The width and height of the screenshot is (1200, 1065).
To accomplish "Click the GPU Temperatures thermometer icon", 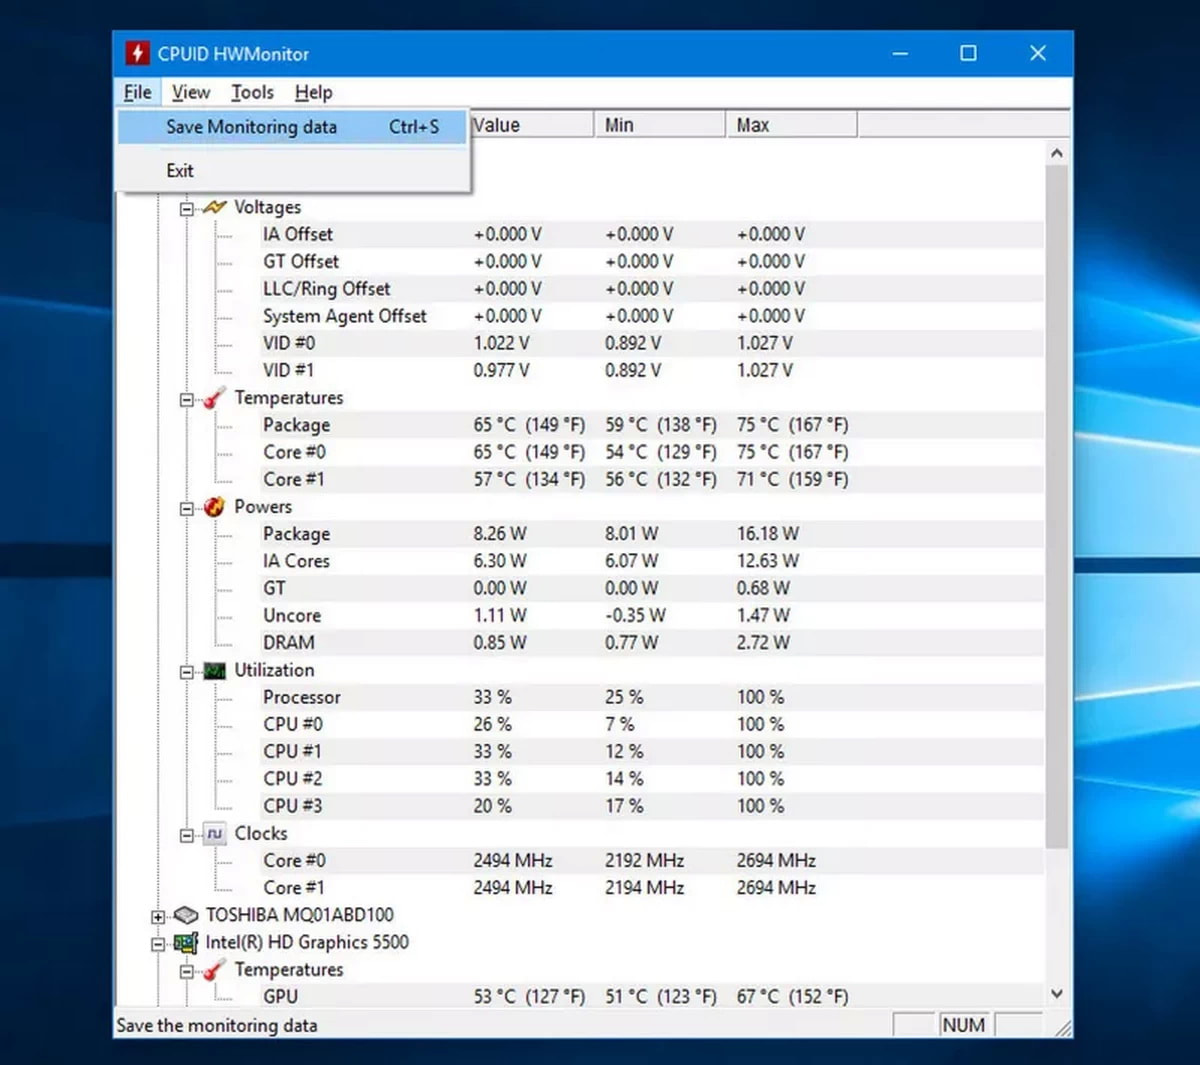I will coord(212,969).
